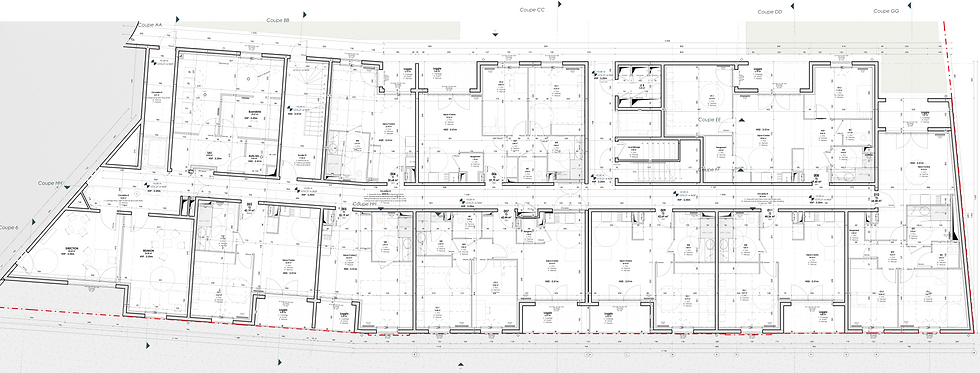980x373 pixels.
Task: Select the 'DIRECTION' room label
Action: click(71, 248)
